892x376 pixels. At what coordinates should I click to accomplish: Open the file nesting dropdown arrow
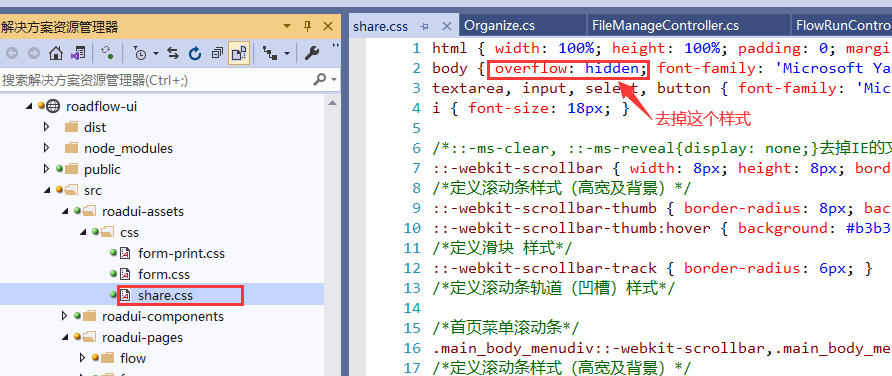tap(287, 53)
